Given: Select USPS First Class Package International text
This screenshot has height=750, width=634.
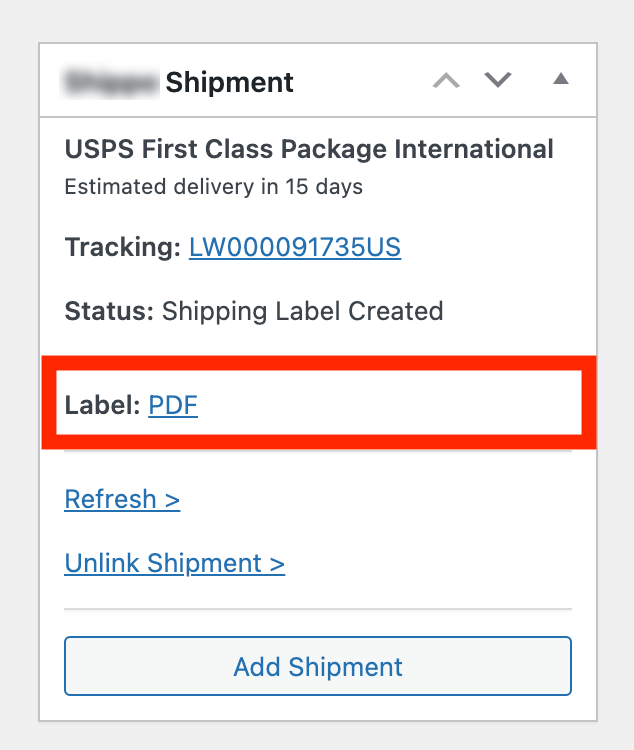Looking at the screenshot, I should coord(308,150).
